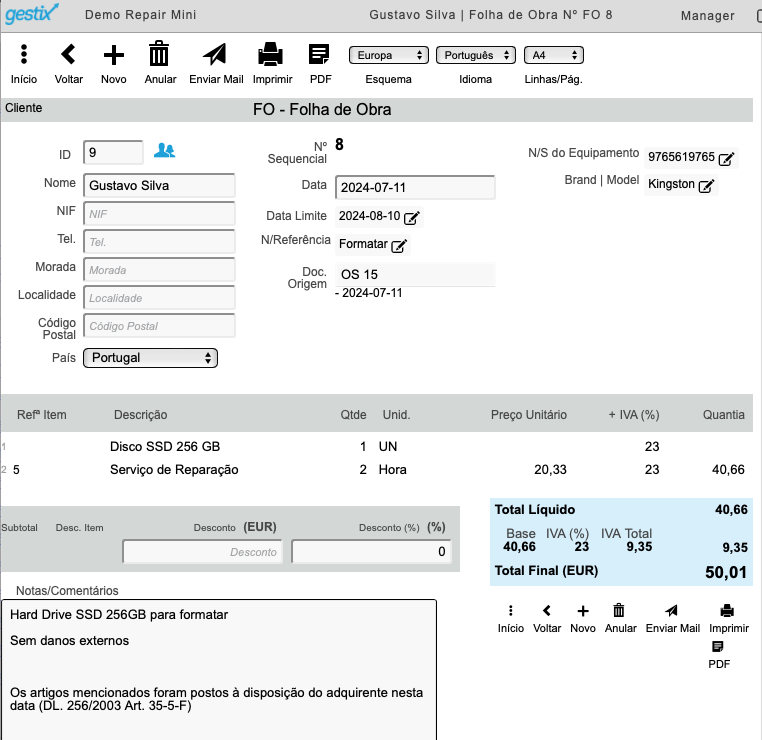
Task: Edit the Data Limite 2024-08-10 pencil icon
Action: pyautogui.click(x=412, y=218)
